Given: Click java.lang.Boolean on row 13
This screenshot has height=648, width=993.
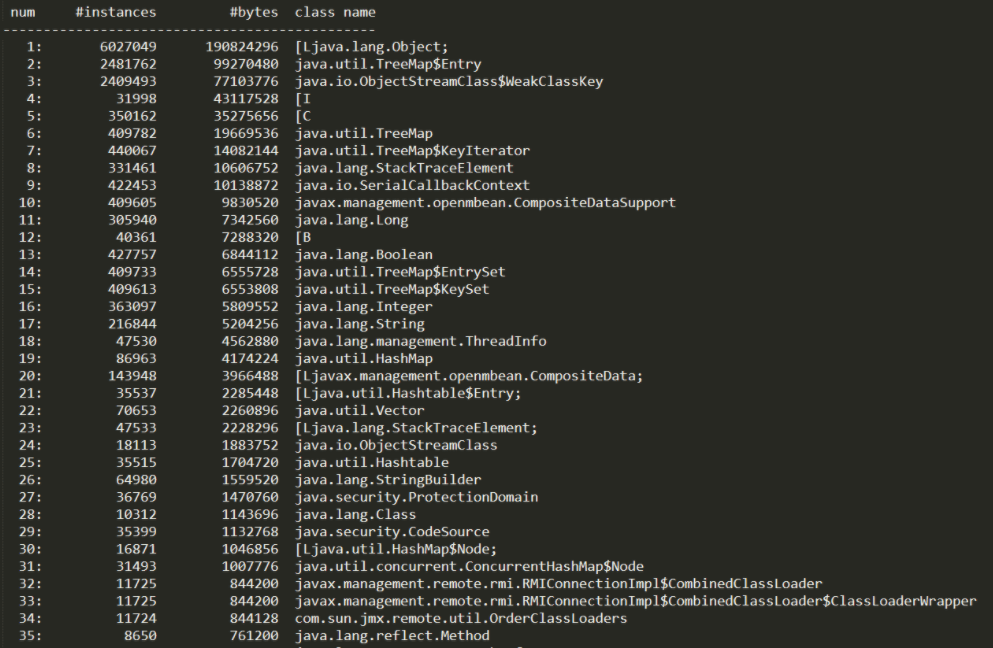Looking at the screenshot, I should click(364, 255).
